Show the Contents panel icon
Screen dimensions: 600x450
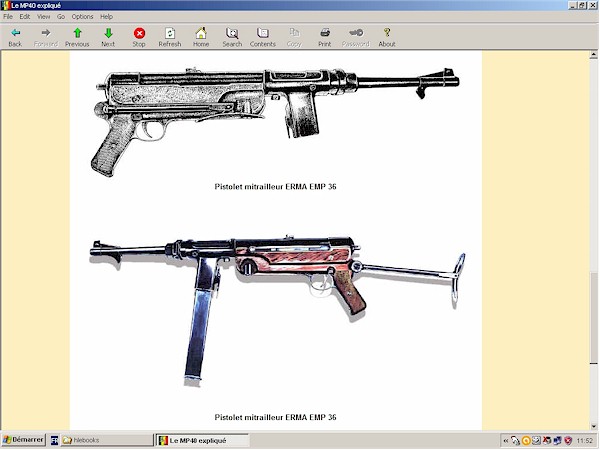(262, 37)
